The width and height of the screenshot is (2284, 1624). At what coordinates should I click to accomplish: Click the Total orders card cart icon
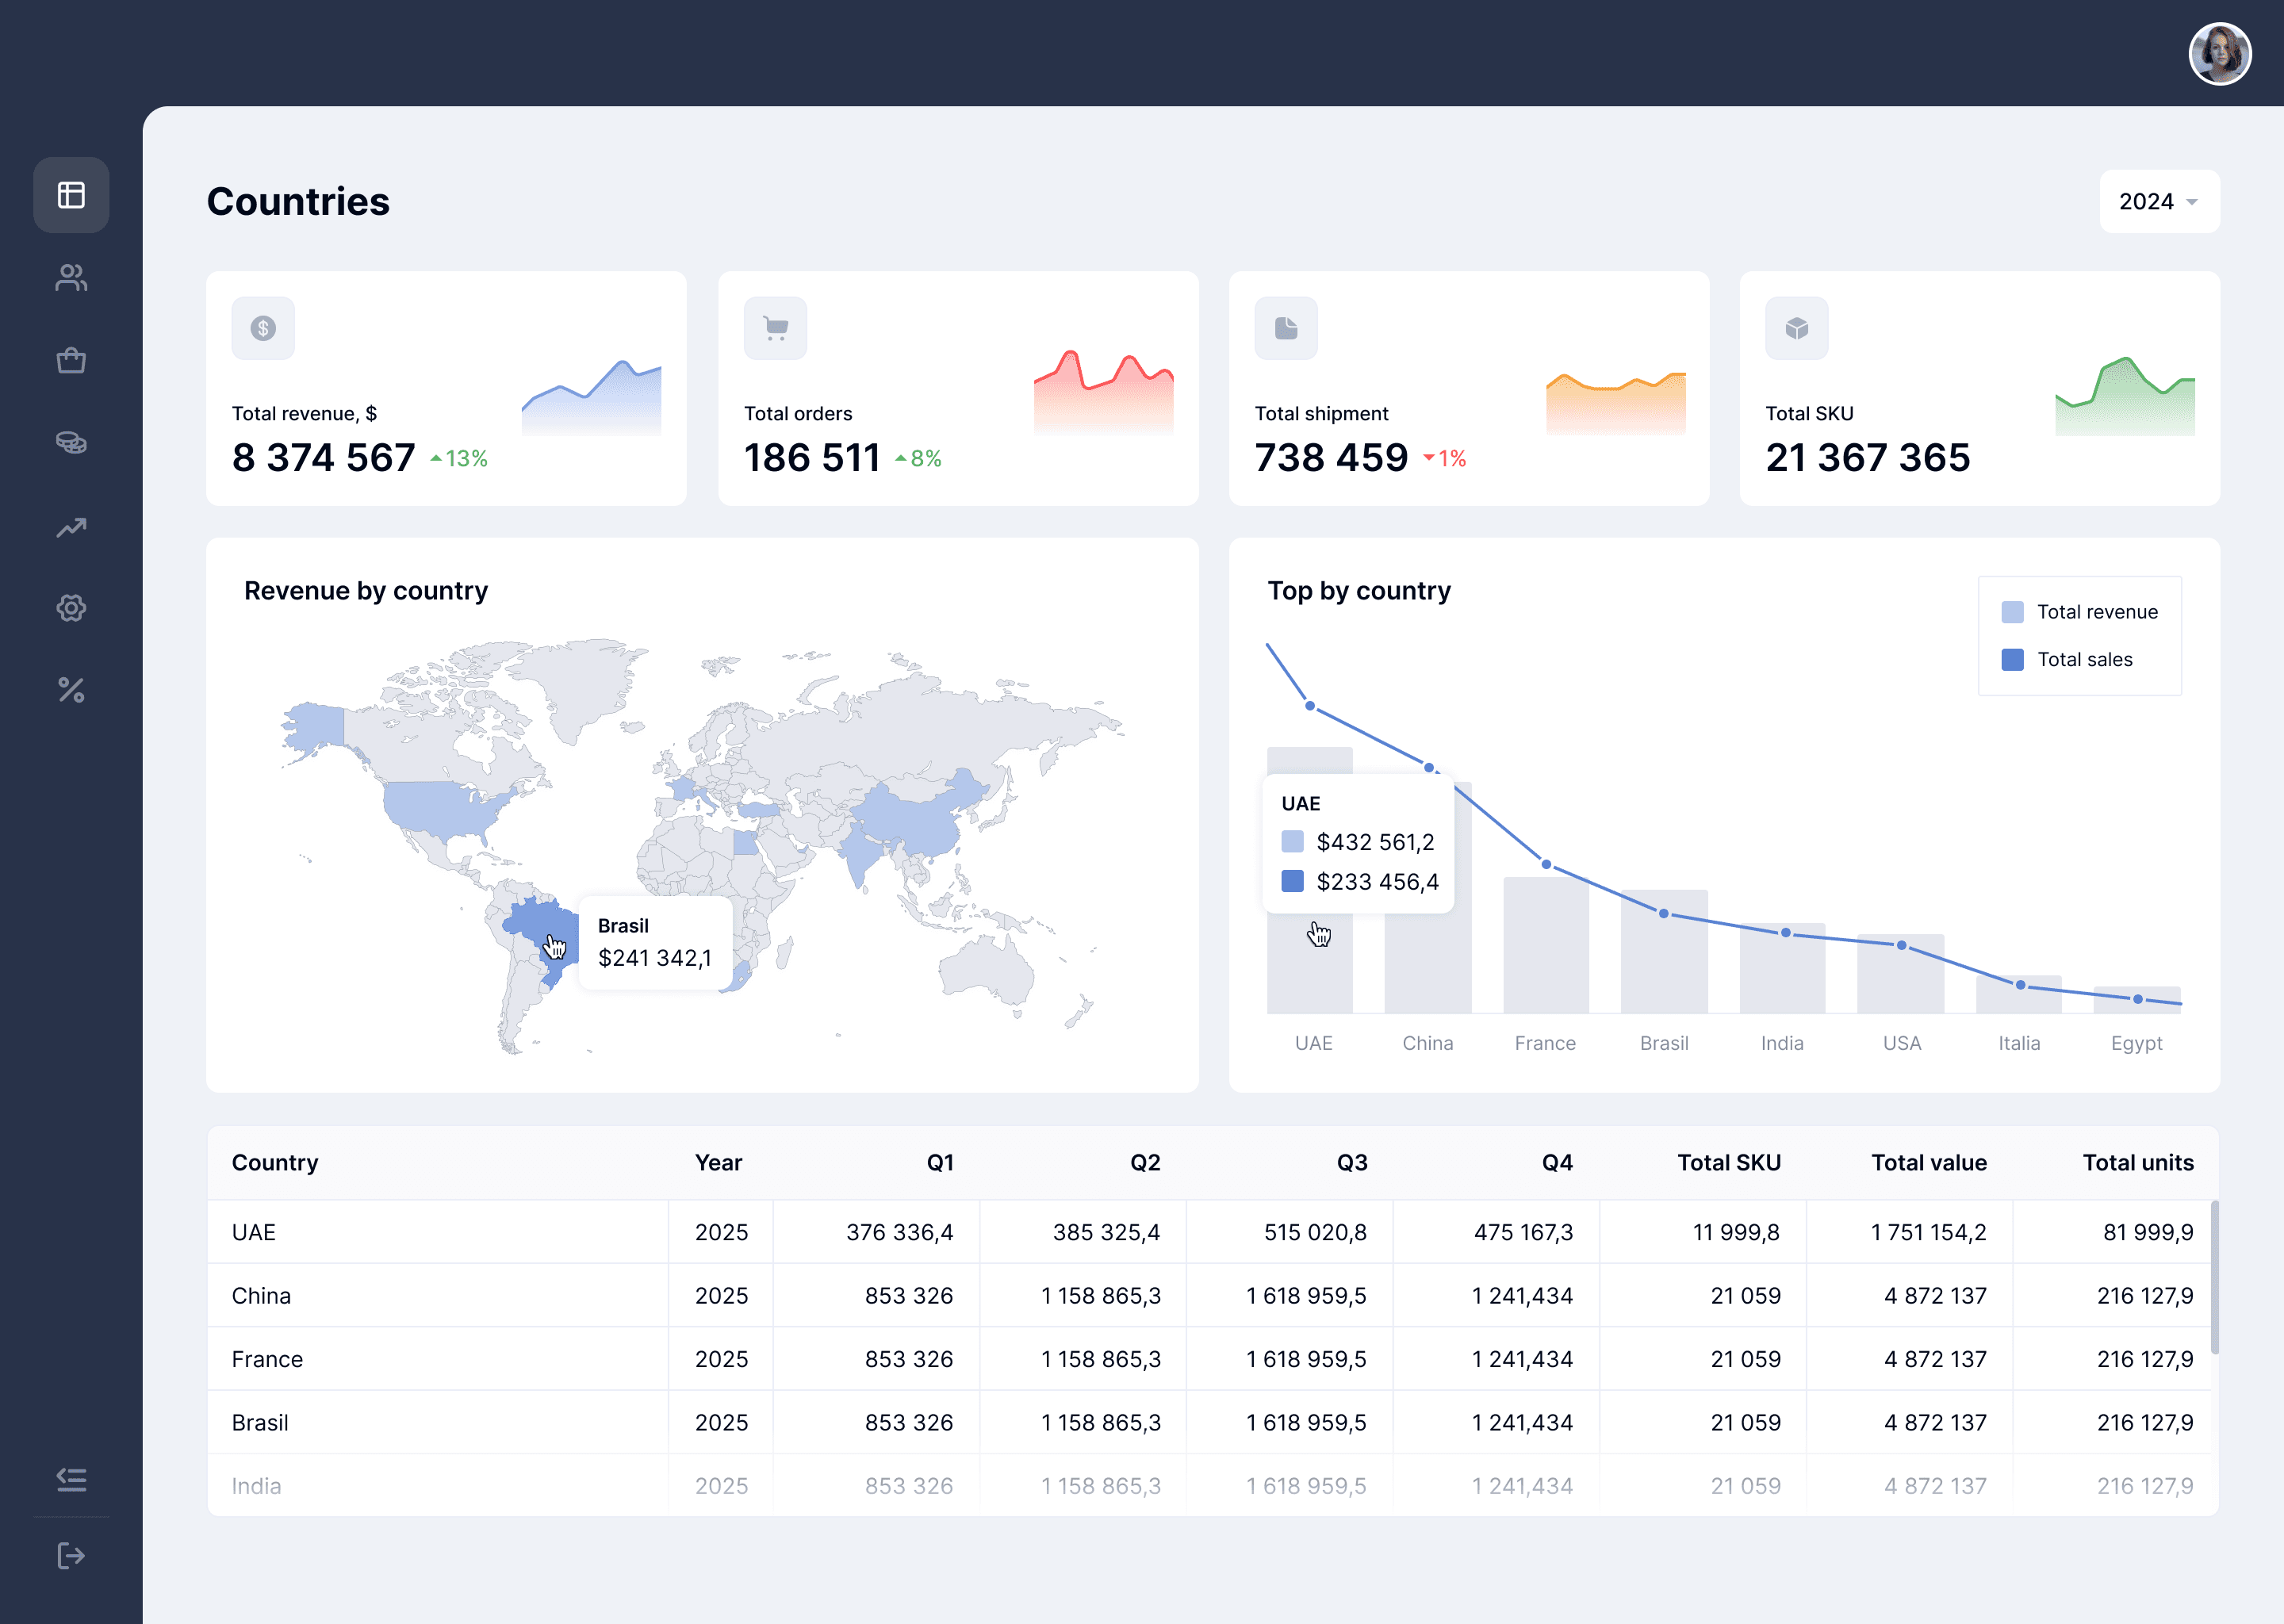775,328
